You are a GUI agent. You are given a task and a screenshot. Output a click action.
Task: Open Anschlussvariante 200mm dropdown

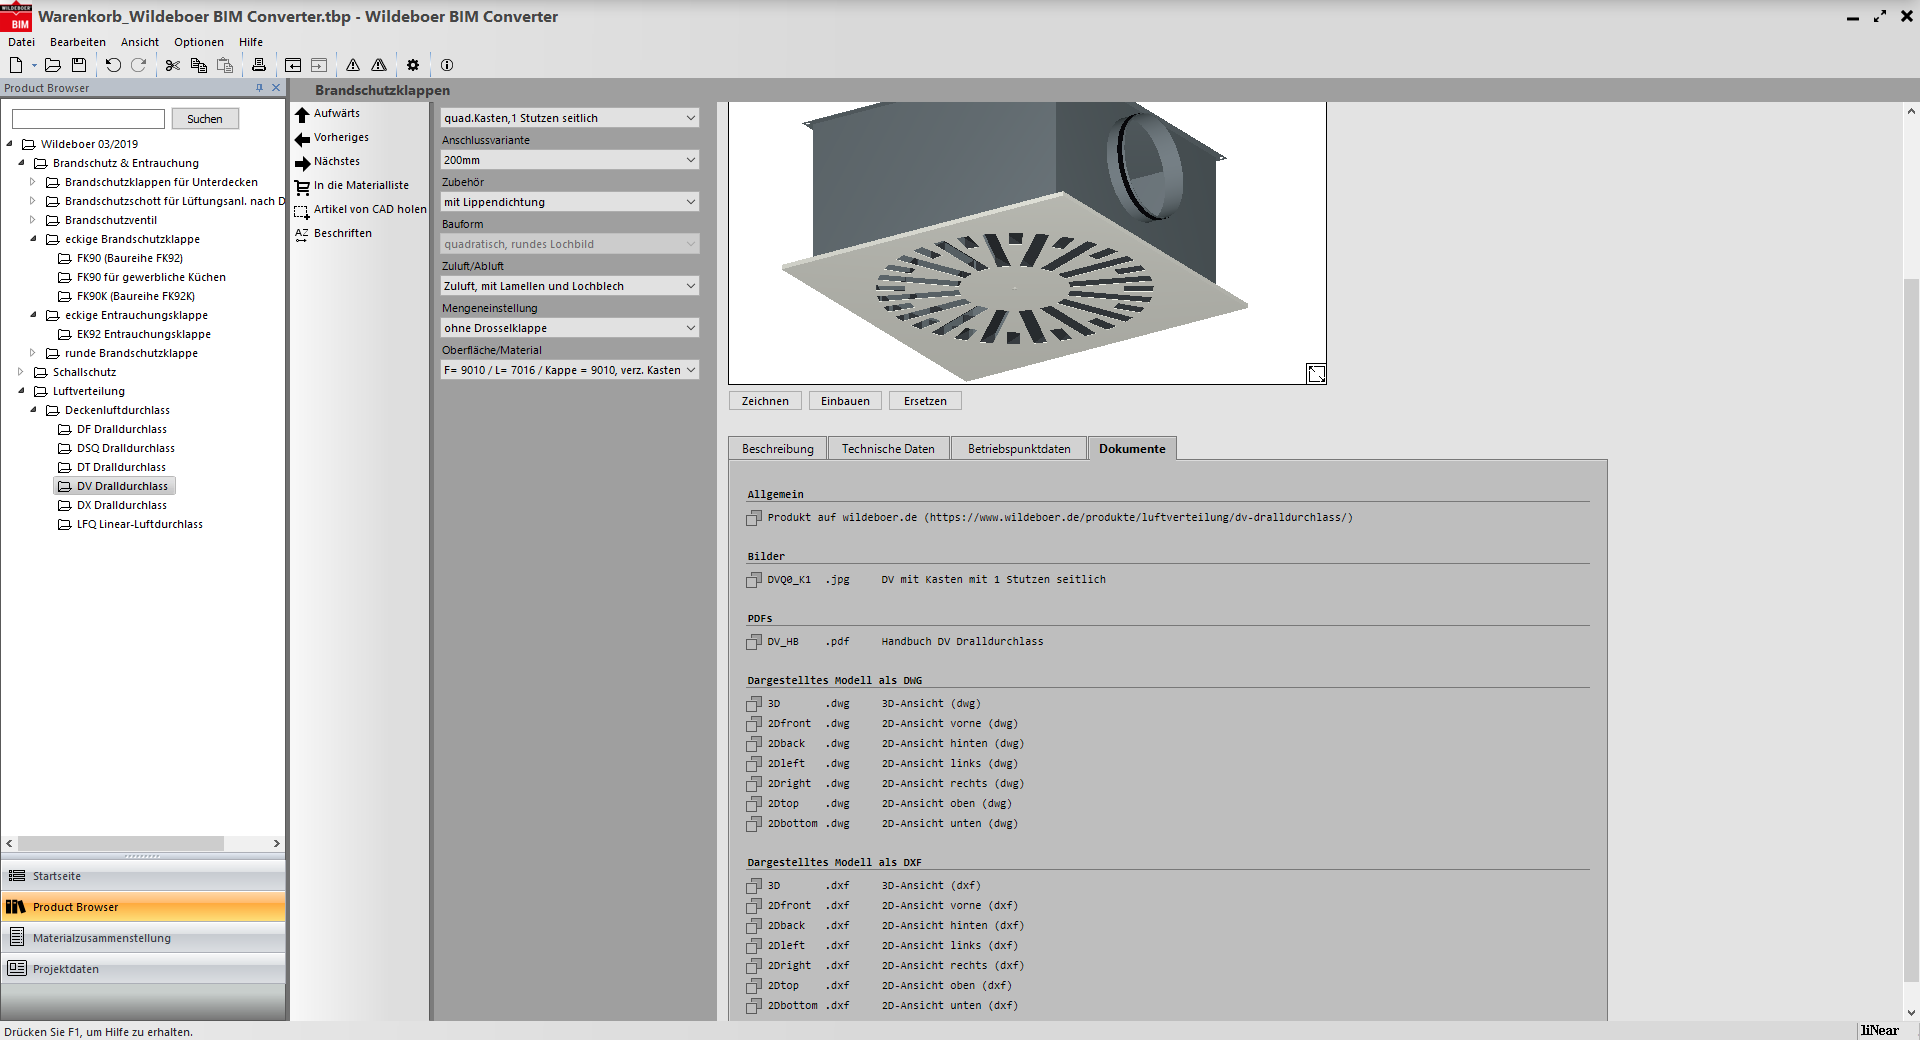pyautogui.click(x=570, y=160)
